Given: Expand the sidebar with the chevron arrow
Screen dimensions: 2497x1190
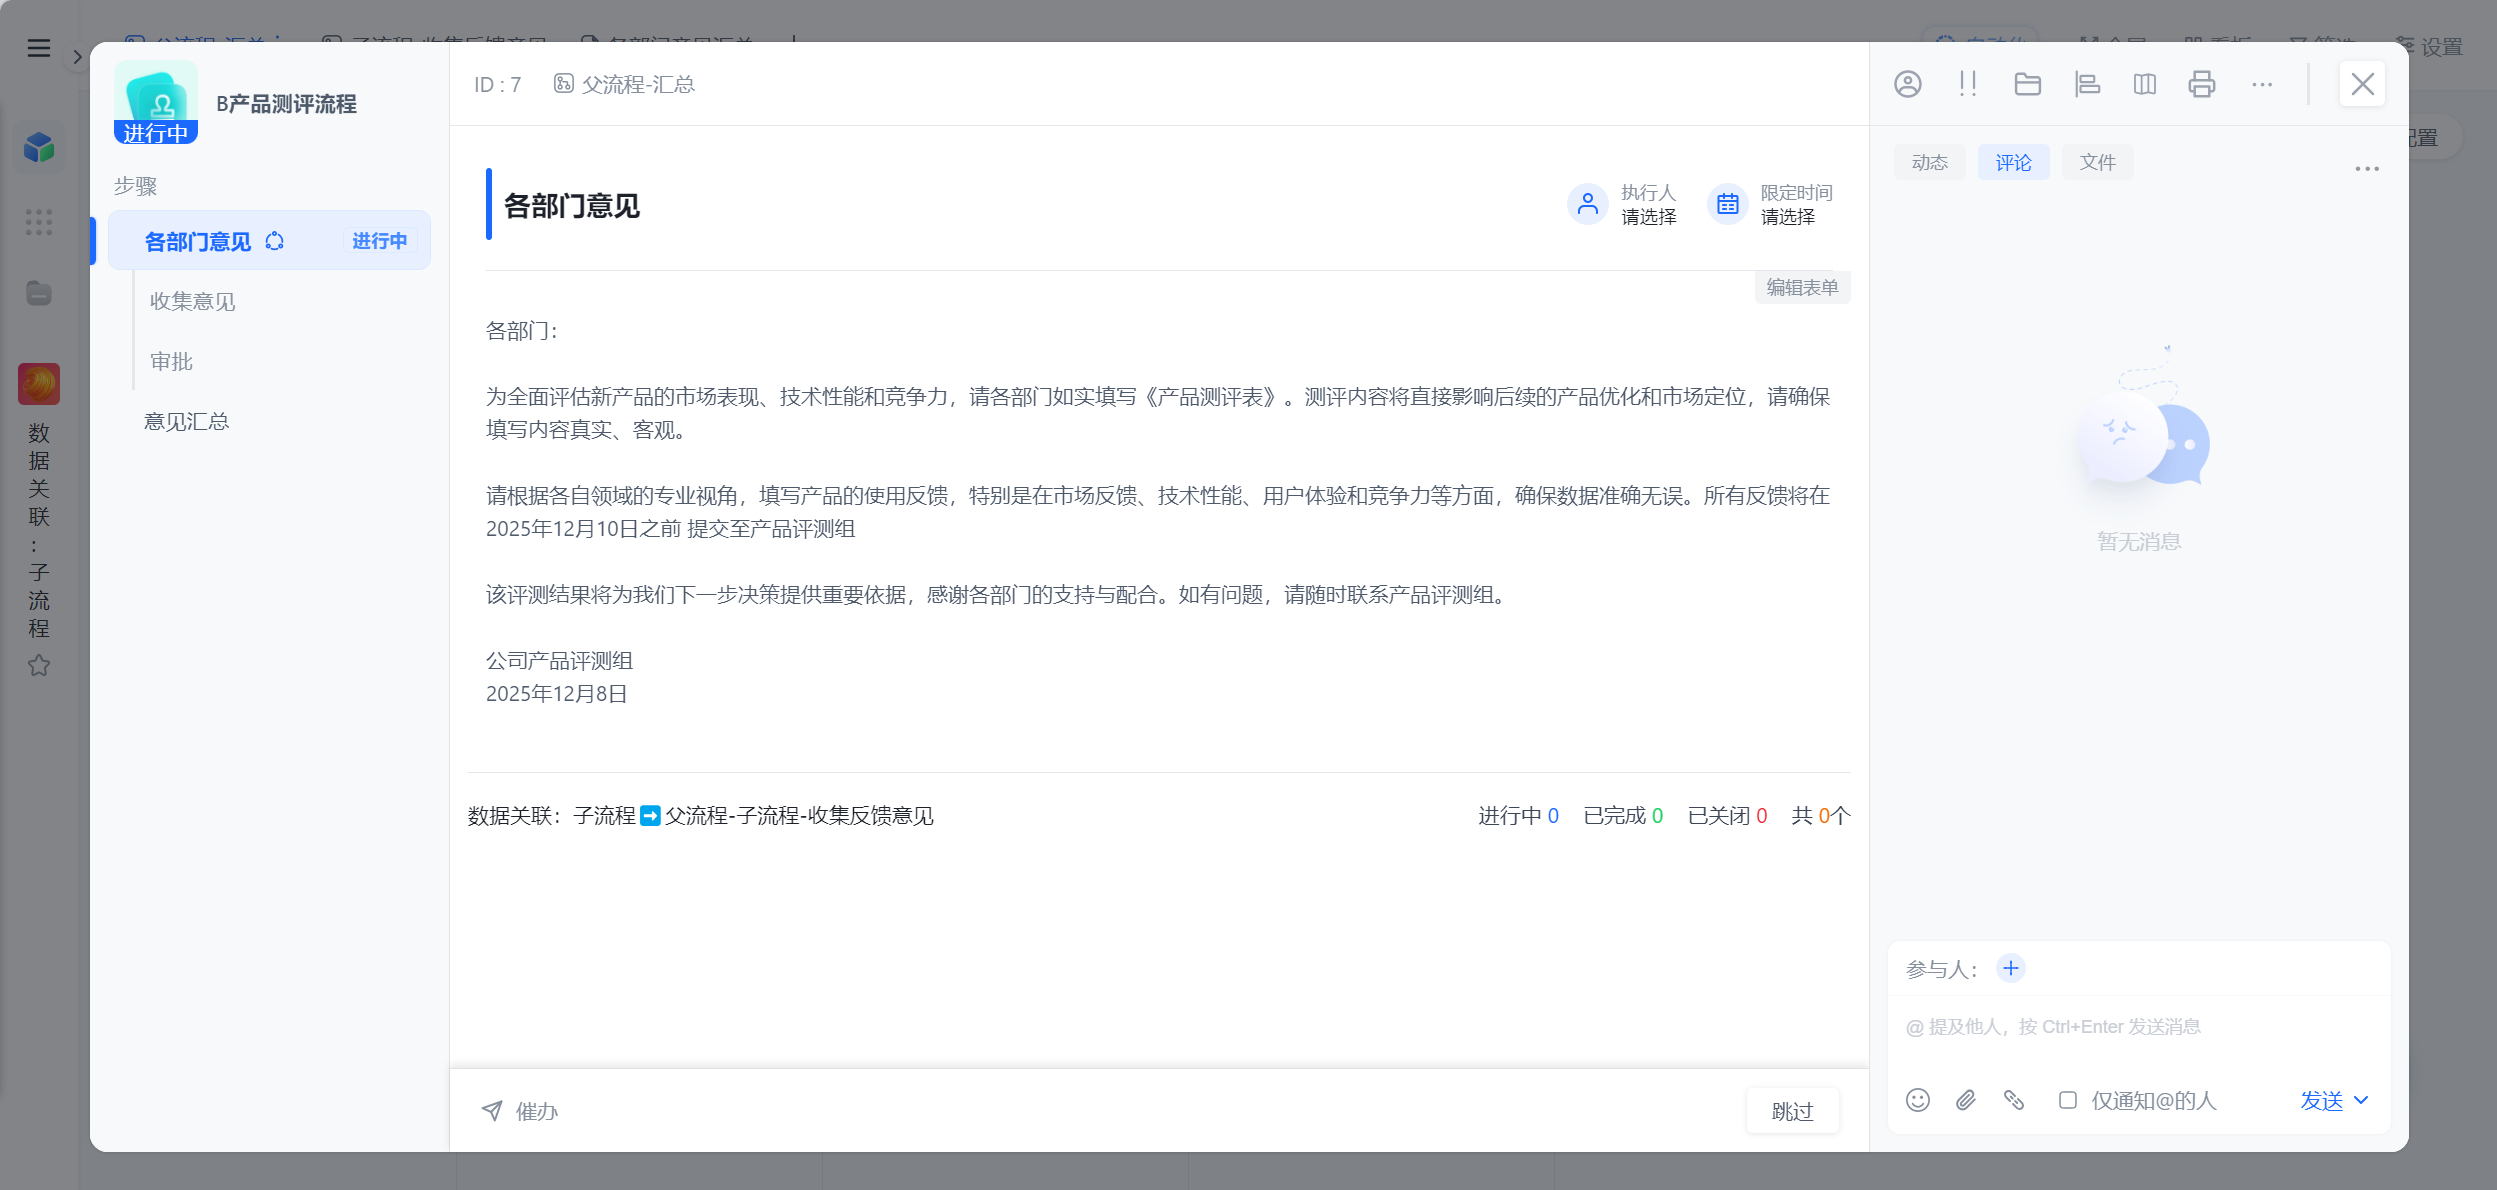Looking at the screenshot, I should click(77, 57).
